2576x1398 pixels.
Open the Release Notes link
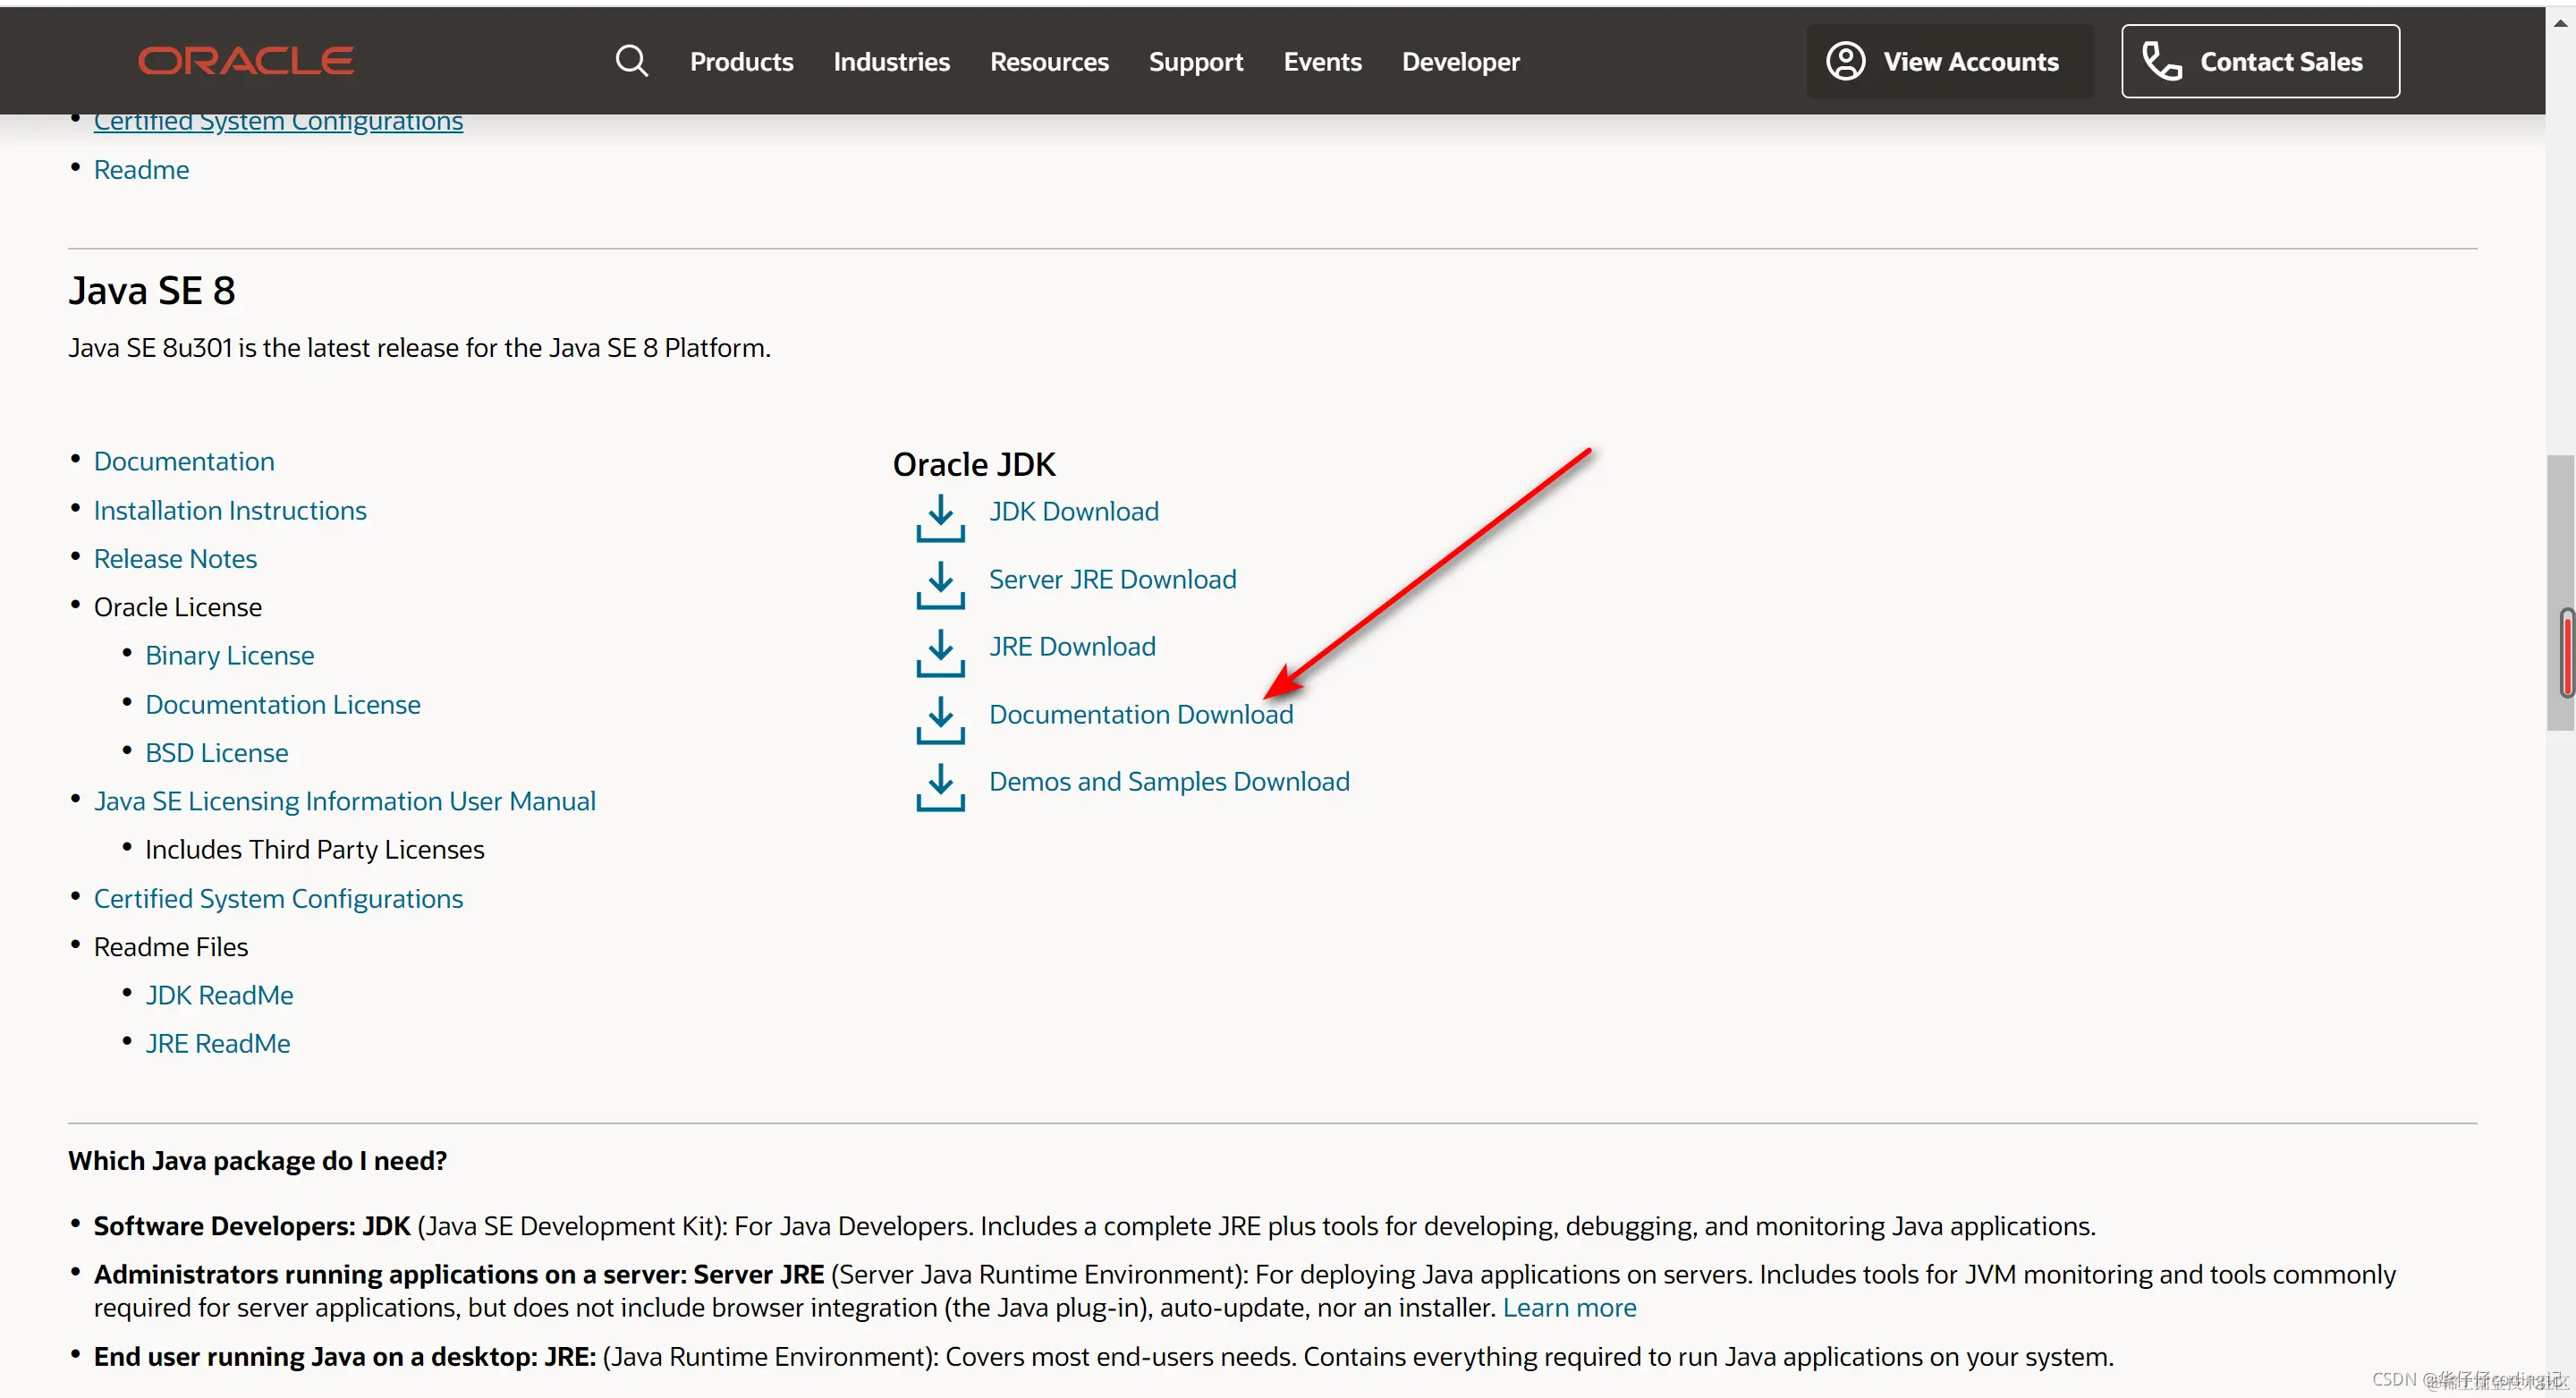(x=175, y=559)
